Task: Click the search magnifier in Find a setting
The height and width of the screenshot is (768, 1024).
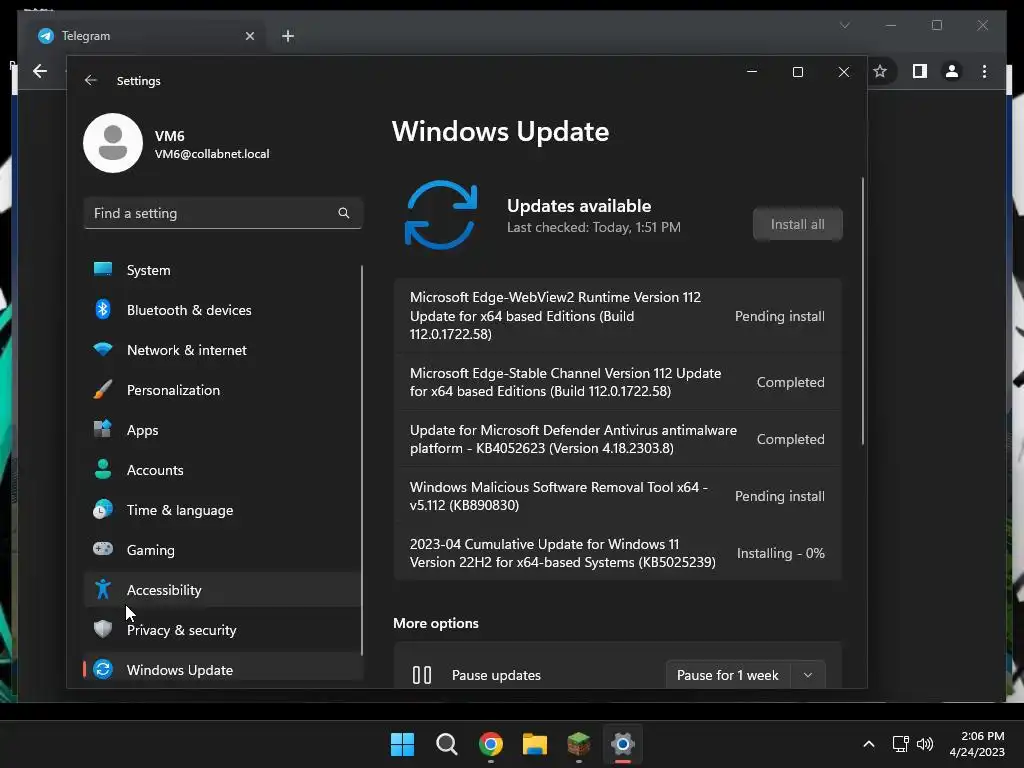Action: [344, 213]
